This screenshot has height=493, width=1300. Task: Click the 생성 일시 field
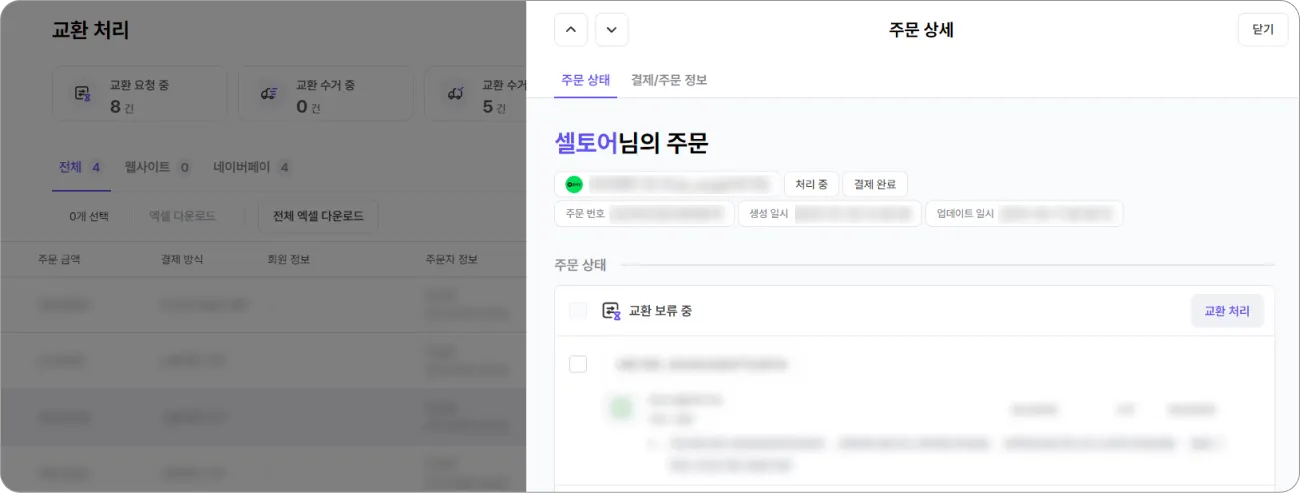[x=830, y=214]
